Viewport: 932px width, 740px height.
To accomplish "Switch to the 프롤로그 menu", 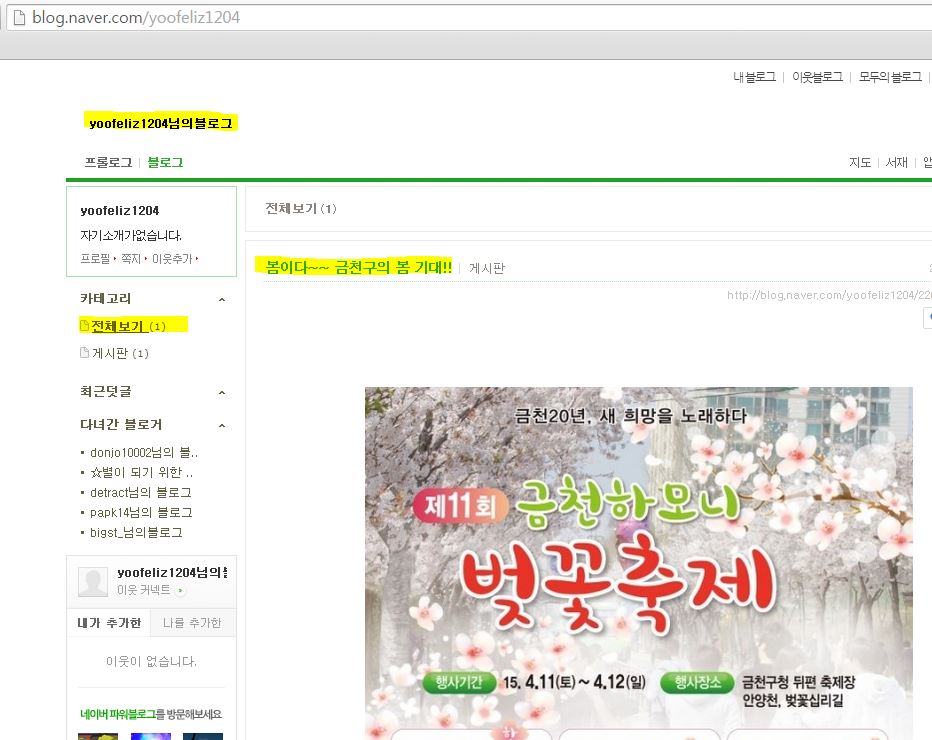I will coord(108,162).
